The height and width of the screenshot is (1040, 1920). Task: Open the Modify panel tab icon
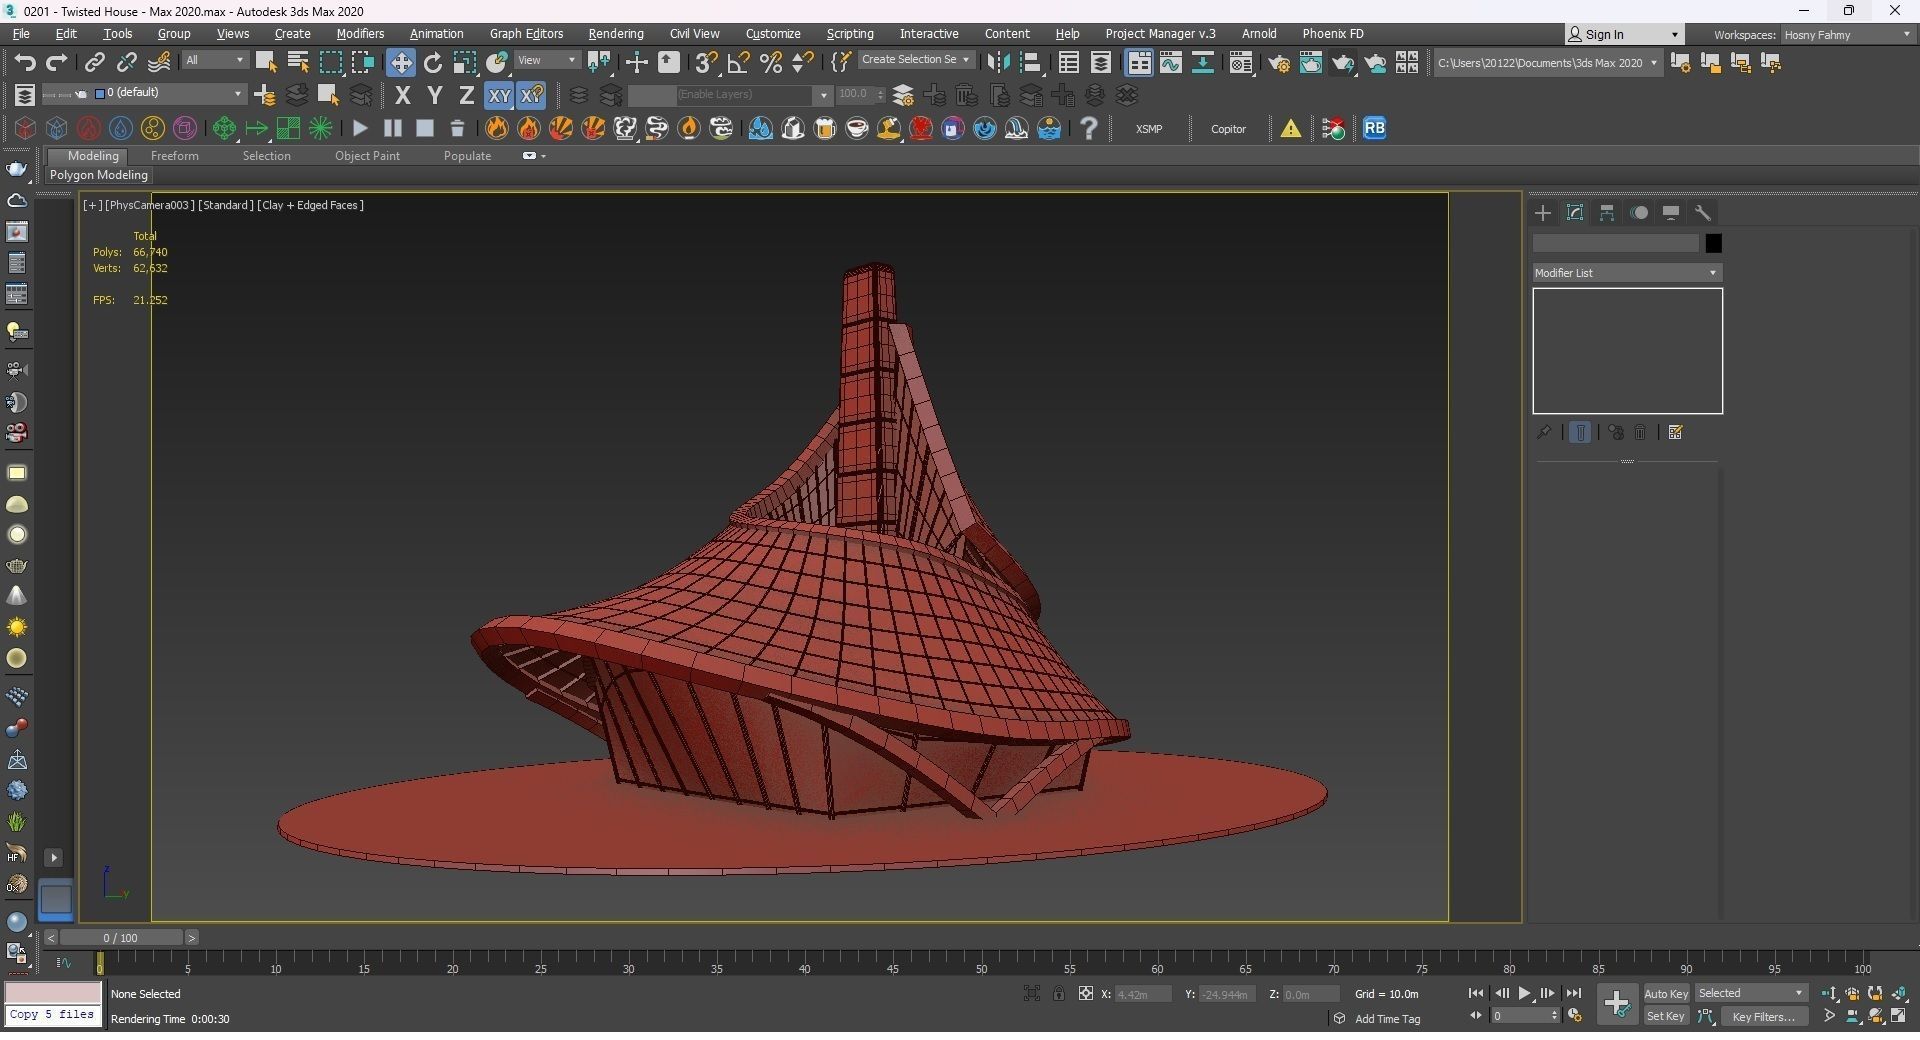(x=1575, y=213)
